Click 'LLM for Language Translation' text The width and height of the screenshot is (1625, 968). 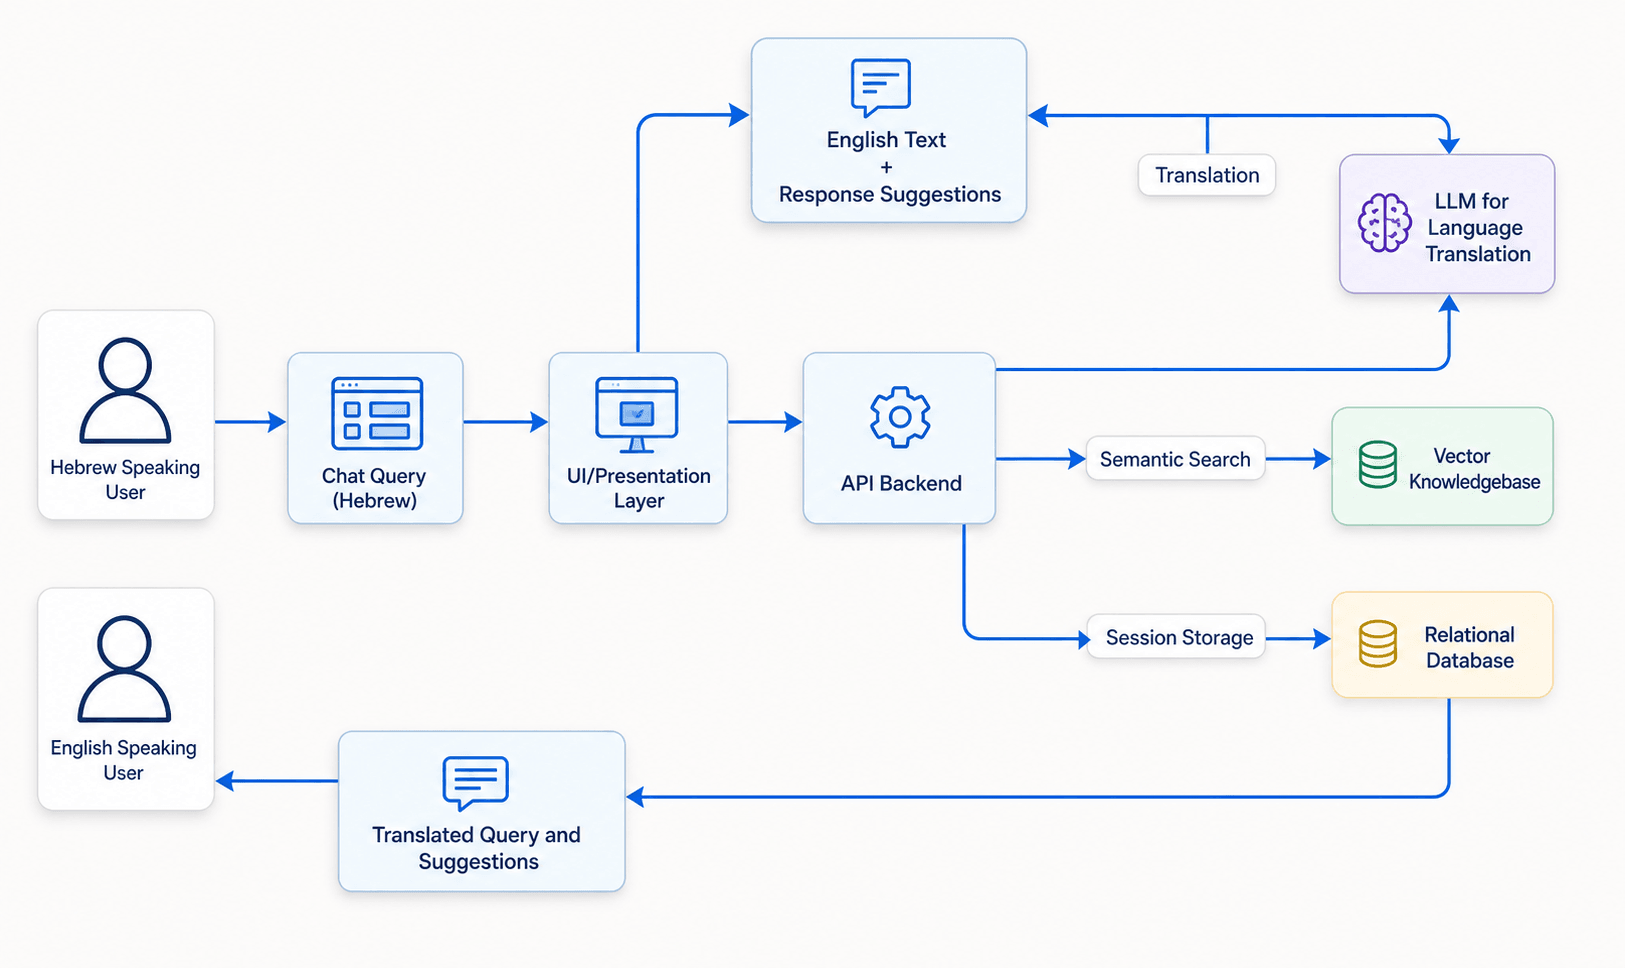(x=1477, y=227)
